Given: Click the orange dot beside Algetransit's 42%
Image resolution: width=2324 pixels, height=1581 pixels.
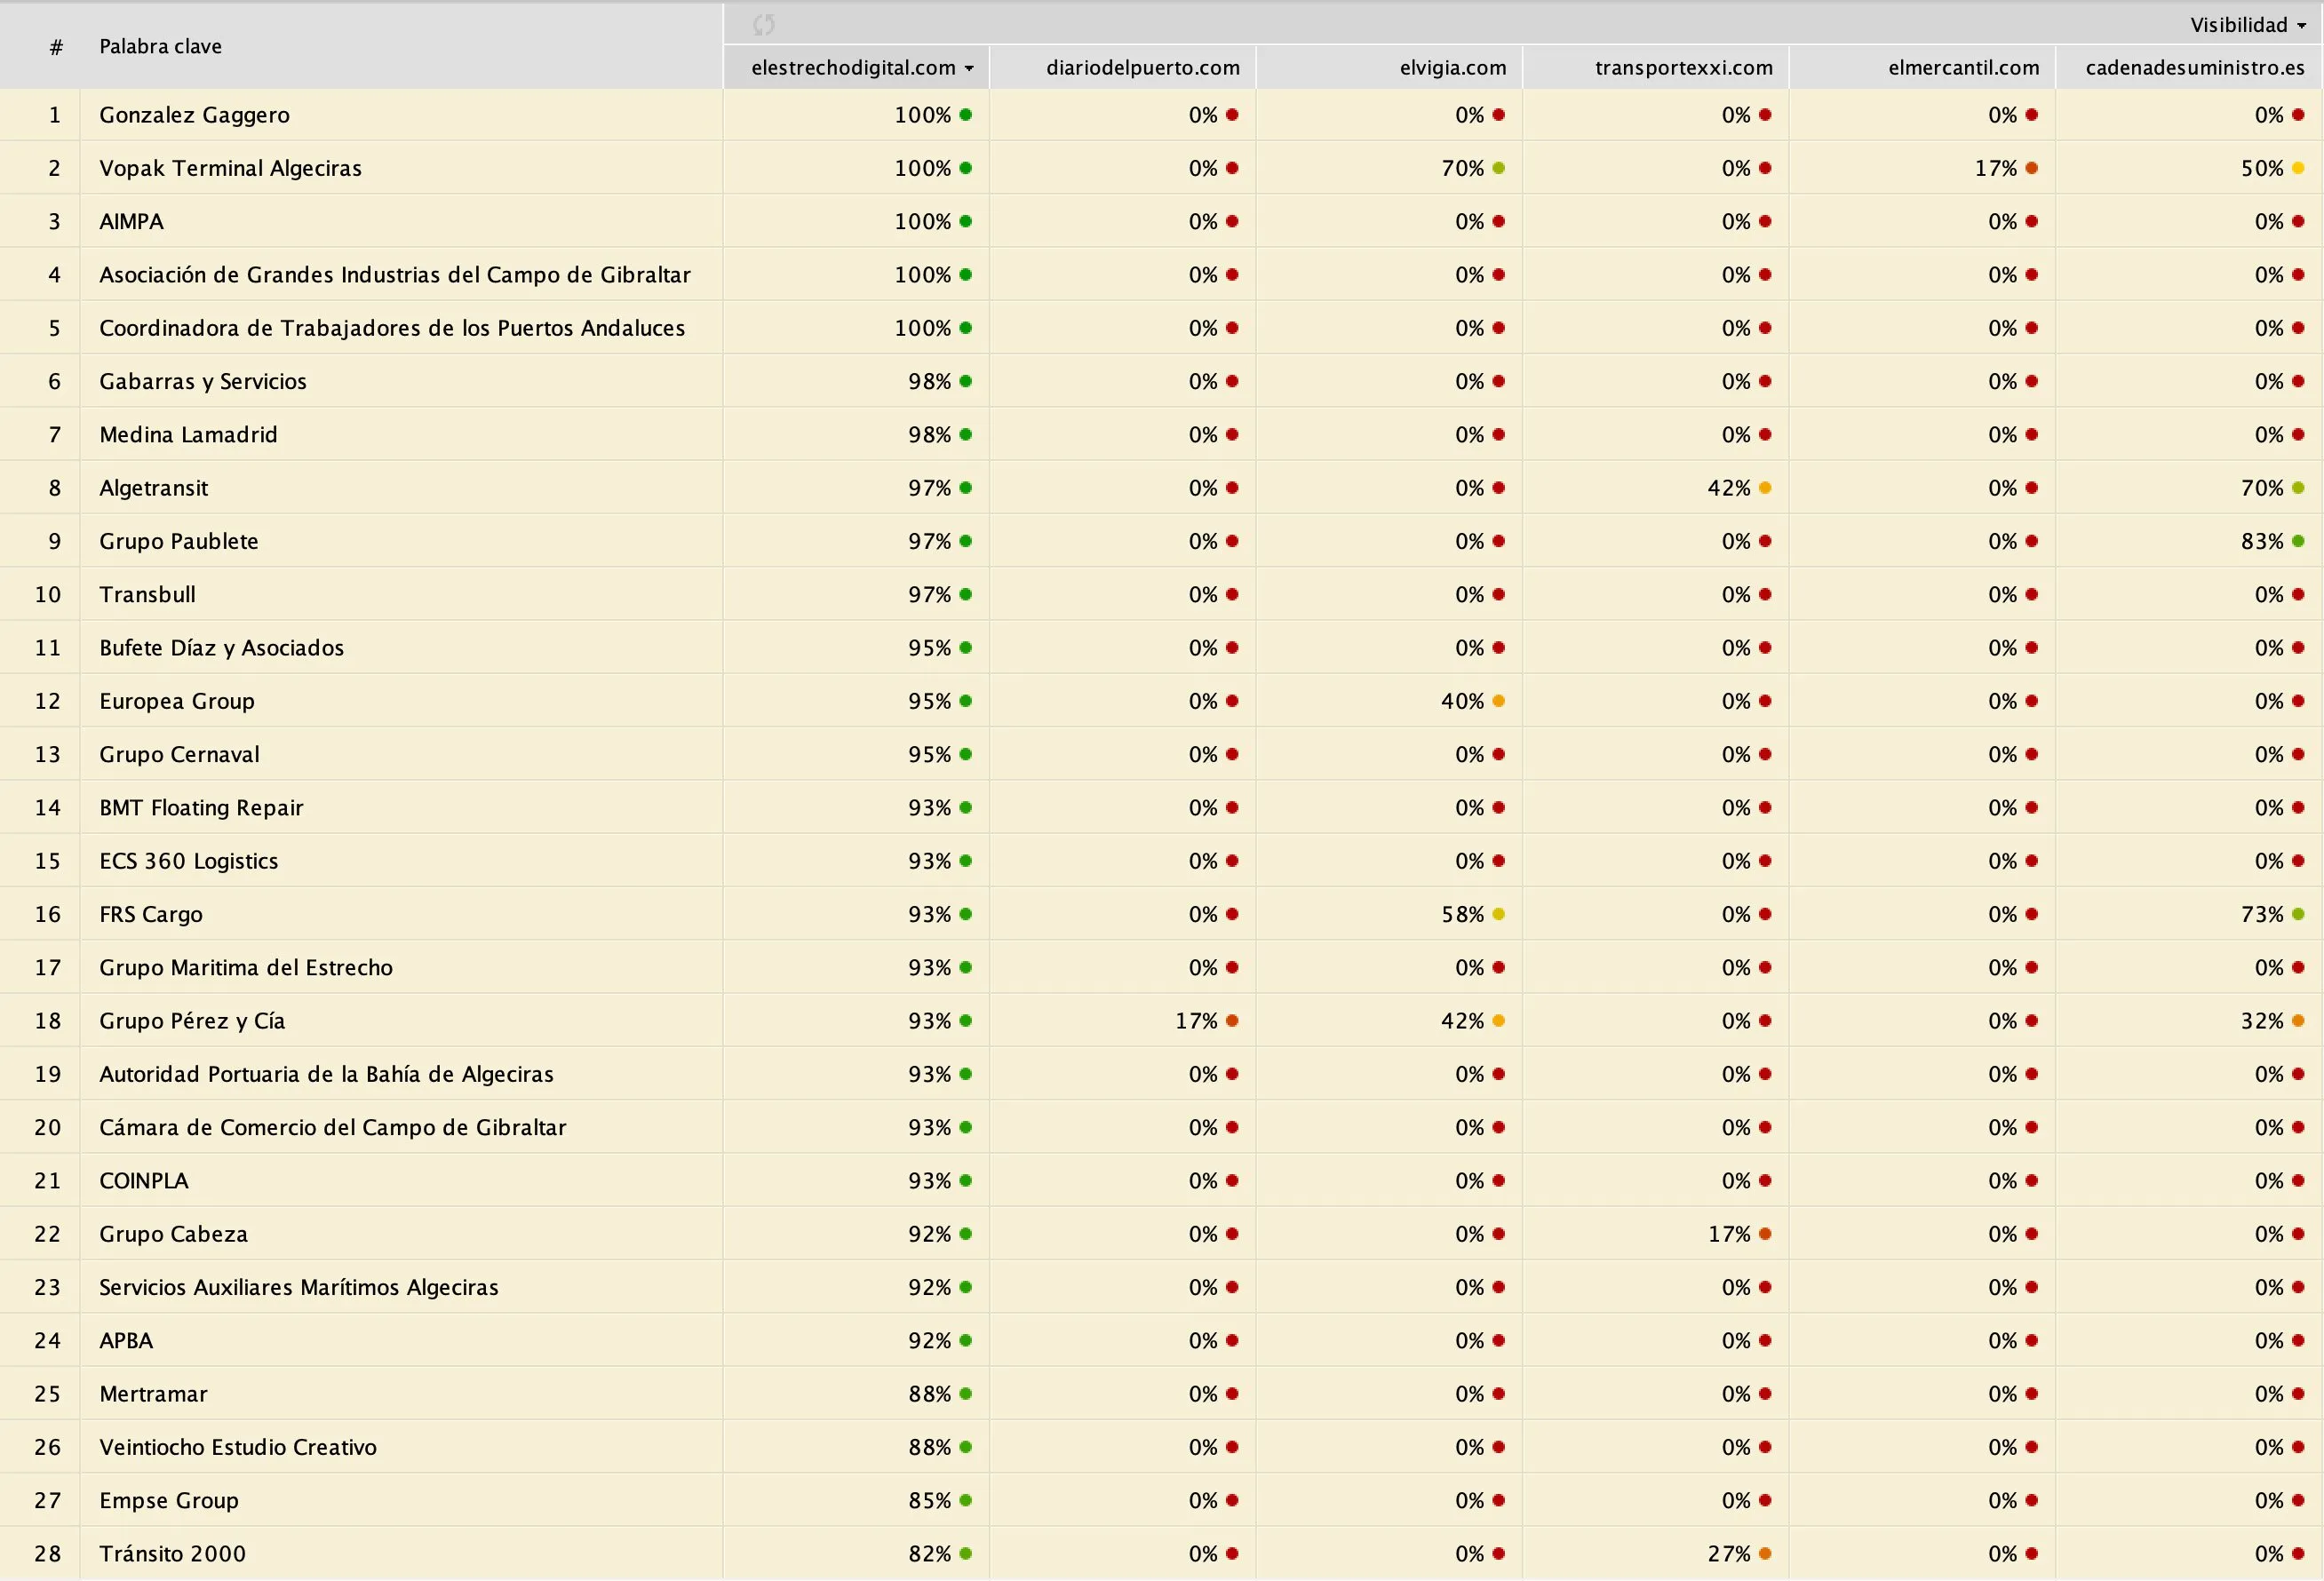Looking at the screenshot, I should point(1765,488).
